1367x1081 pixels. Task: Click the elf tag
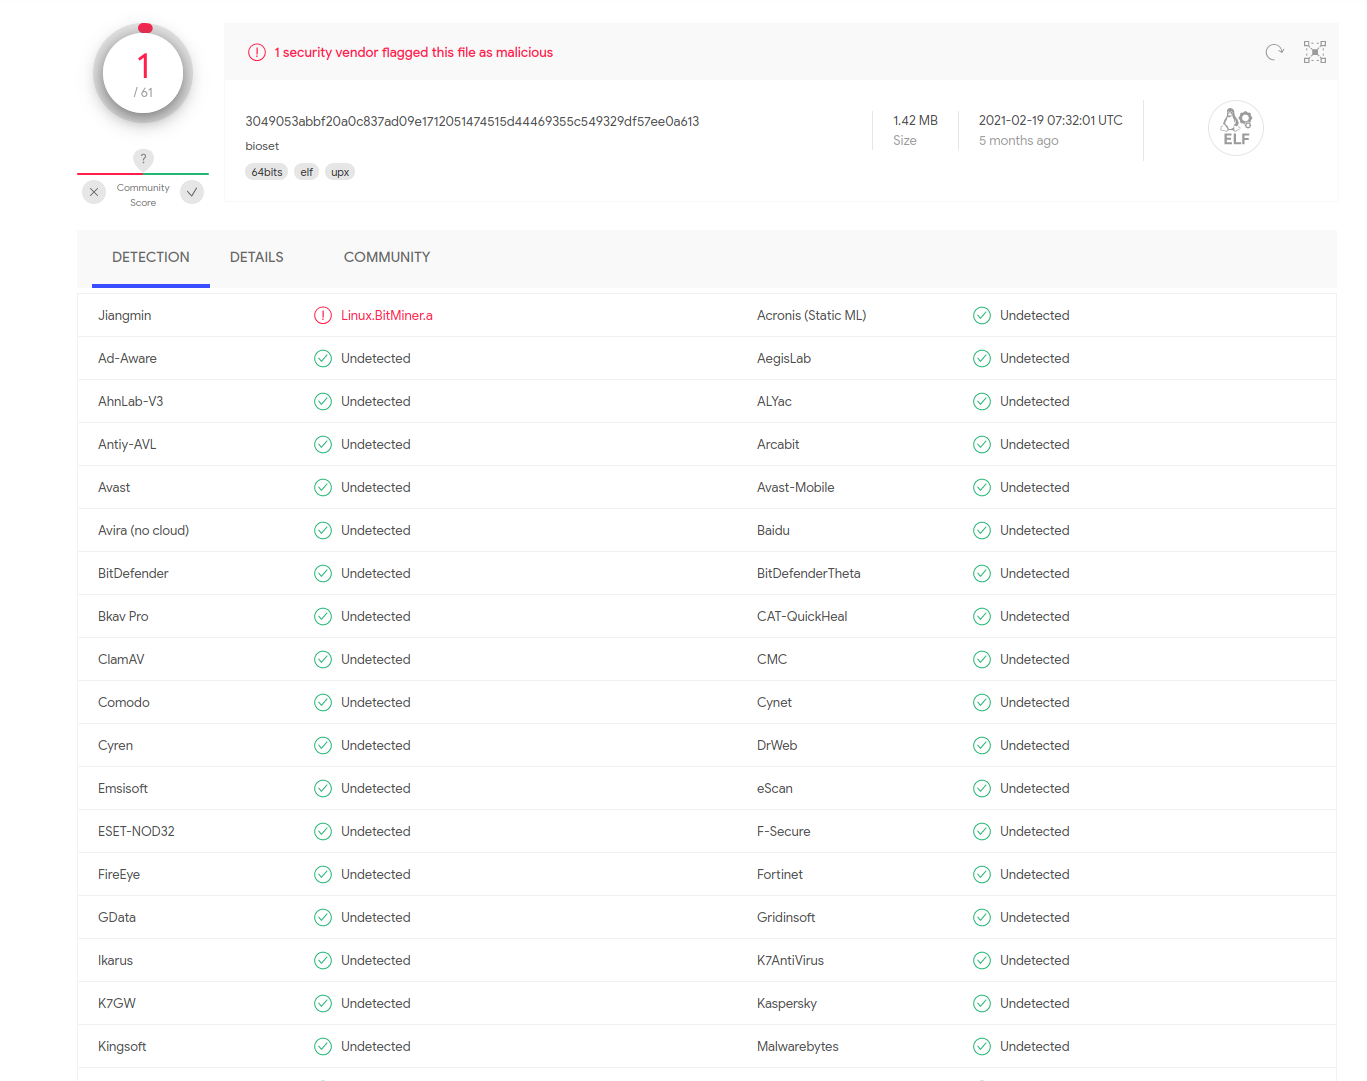(x=307, y=172)
